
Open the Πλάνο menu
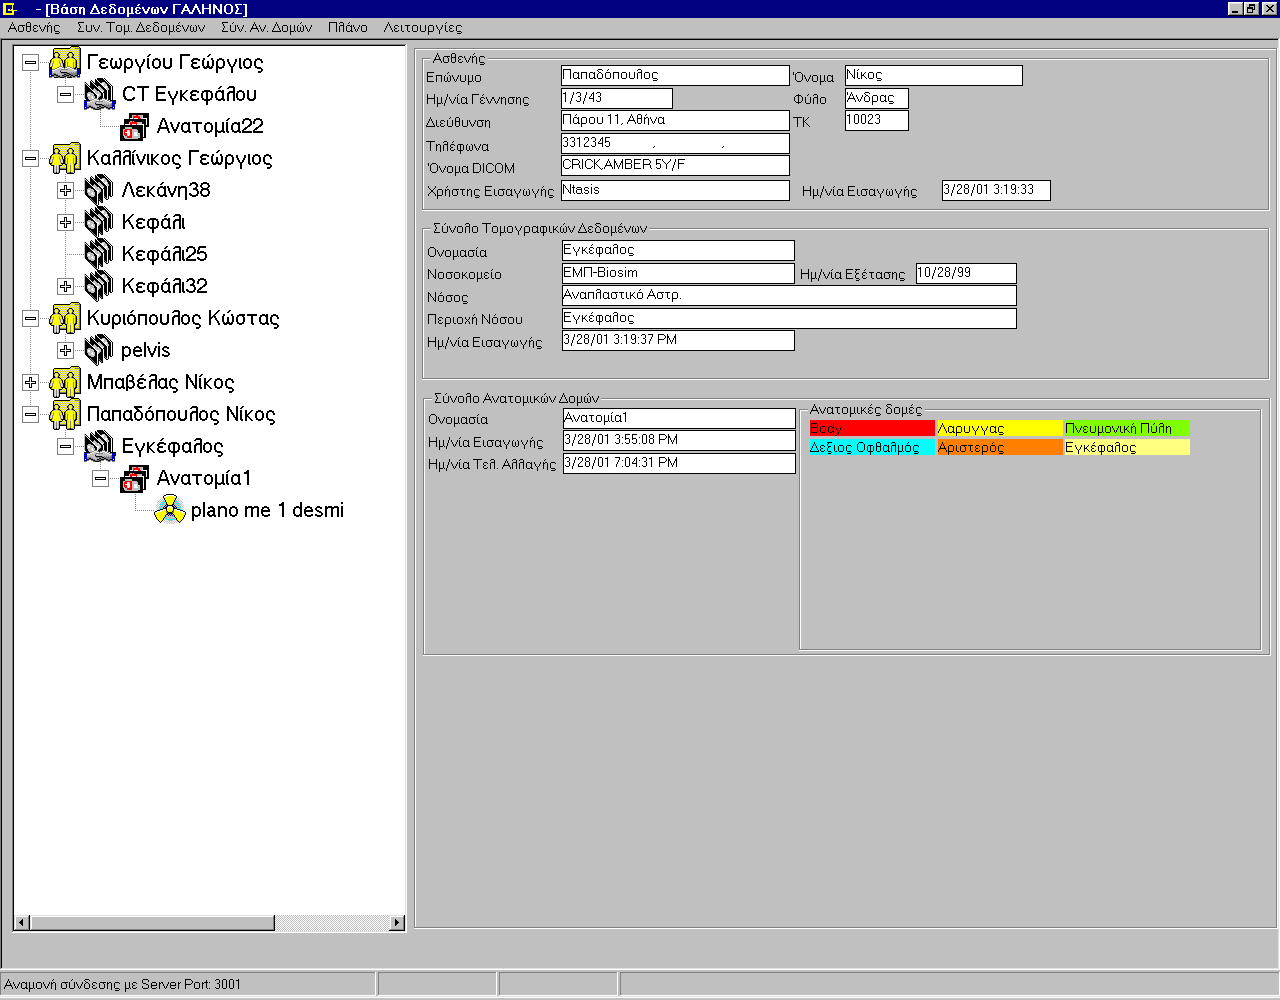tap(347, 27)
